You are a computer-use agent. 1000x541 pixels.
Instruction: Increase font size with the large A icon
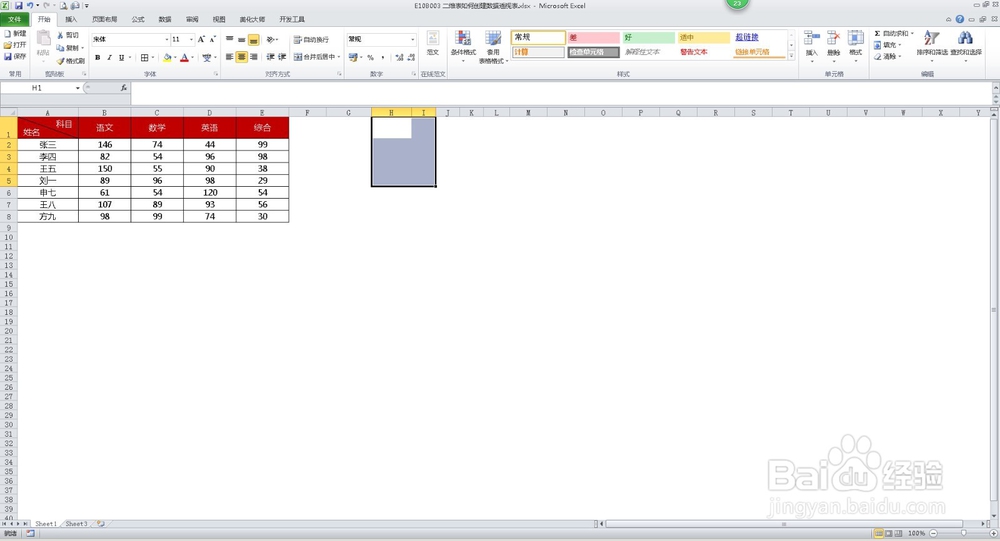(202, 40)
